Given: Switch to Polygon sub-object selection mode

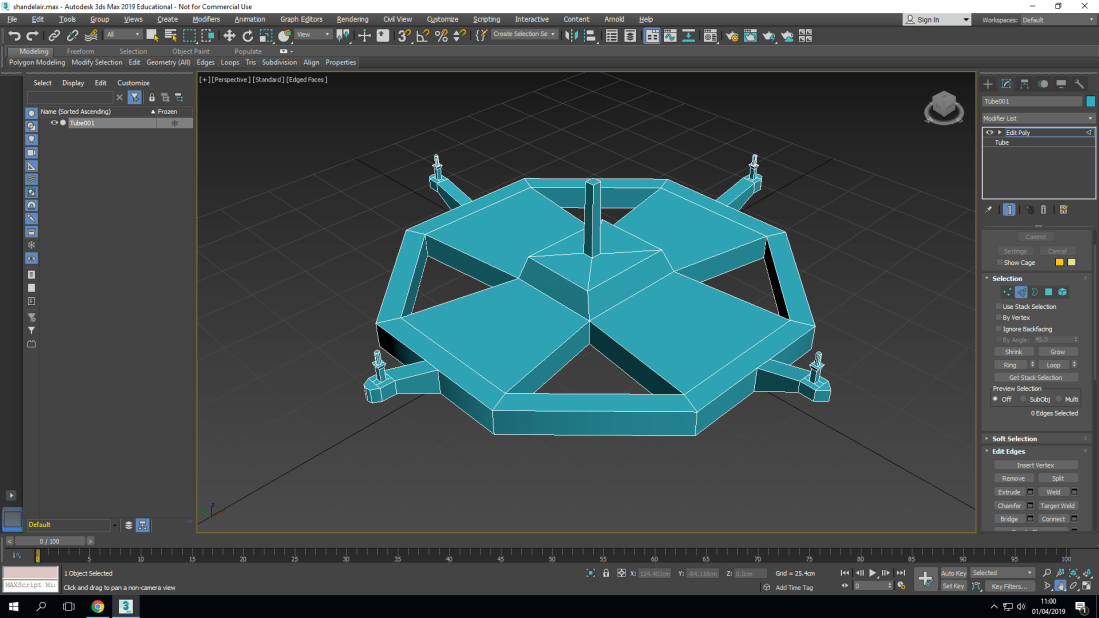Looking at the screenshot, I should coord(1048,292).
